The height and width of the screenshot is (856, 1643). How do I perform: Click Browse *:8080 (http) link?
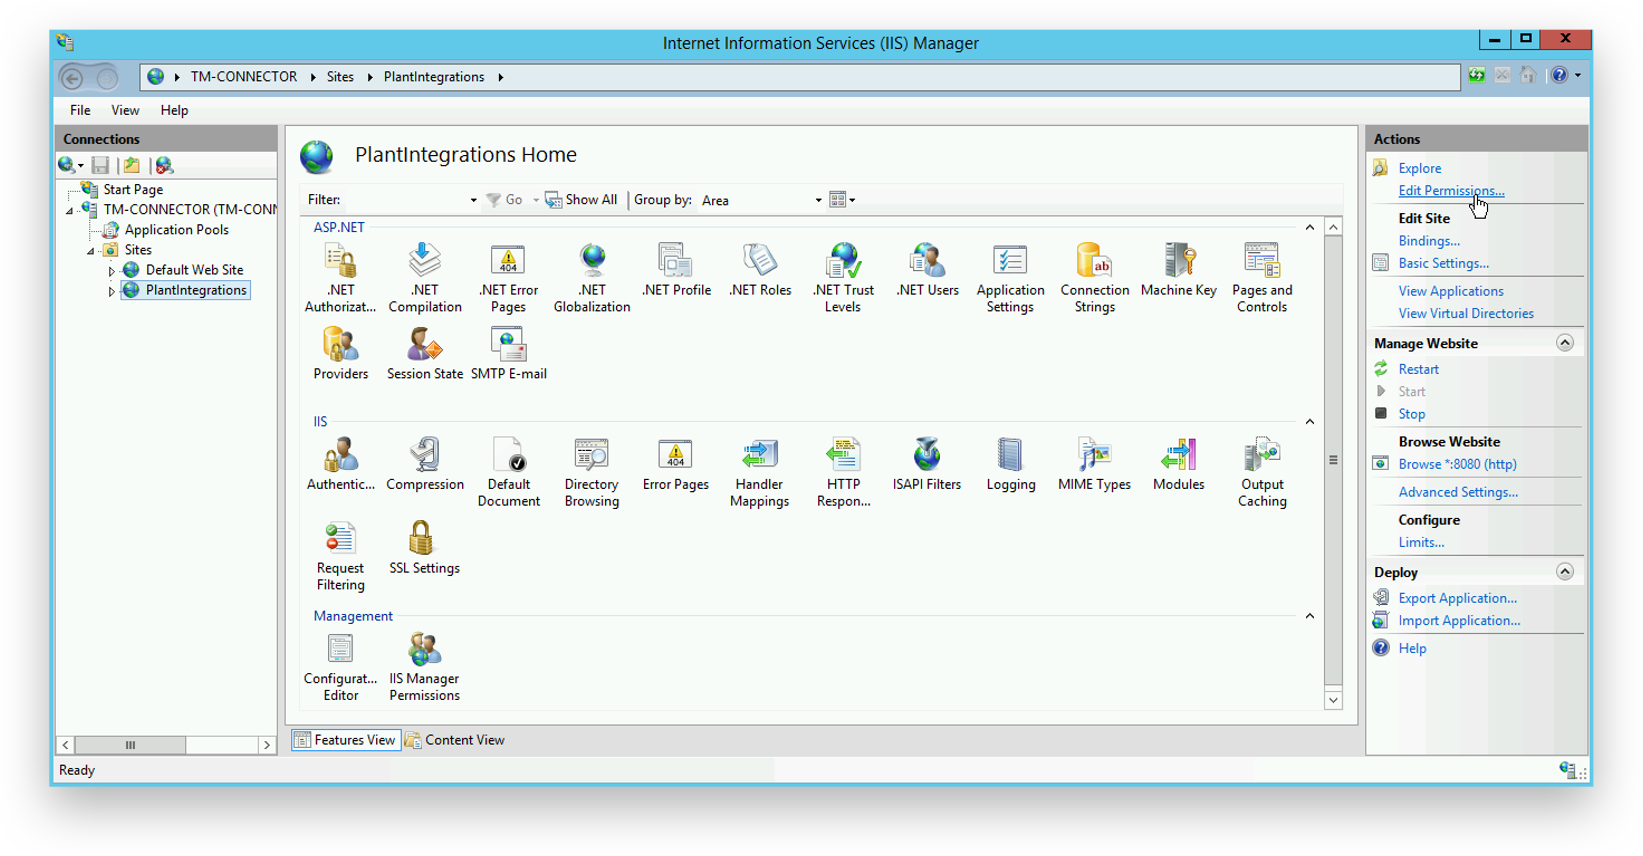[1456, 464]
